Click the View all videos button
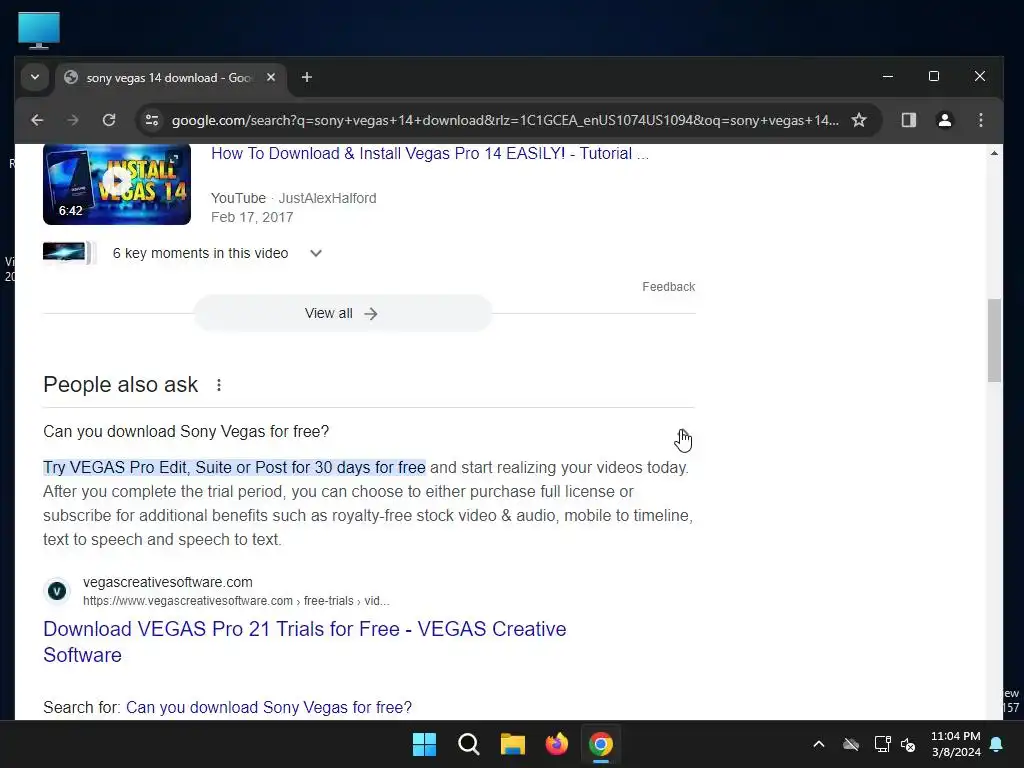Viewport: 1024px width, 768px height. click(342, 313)
